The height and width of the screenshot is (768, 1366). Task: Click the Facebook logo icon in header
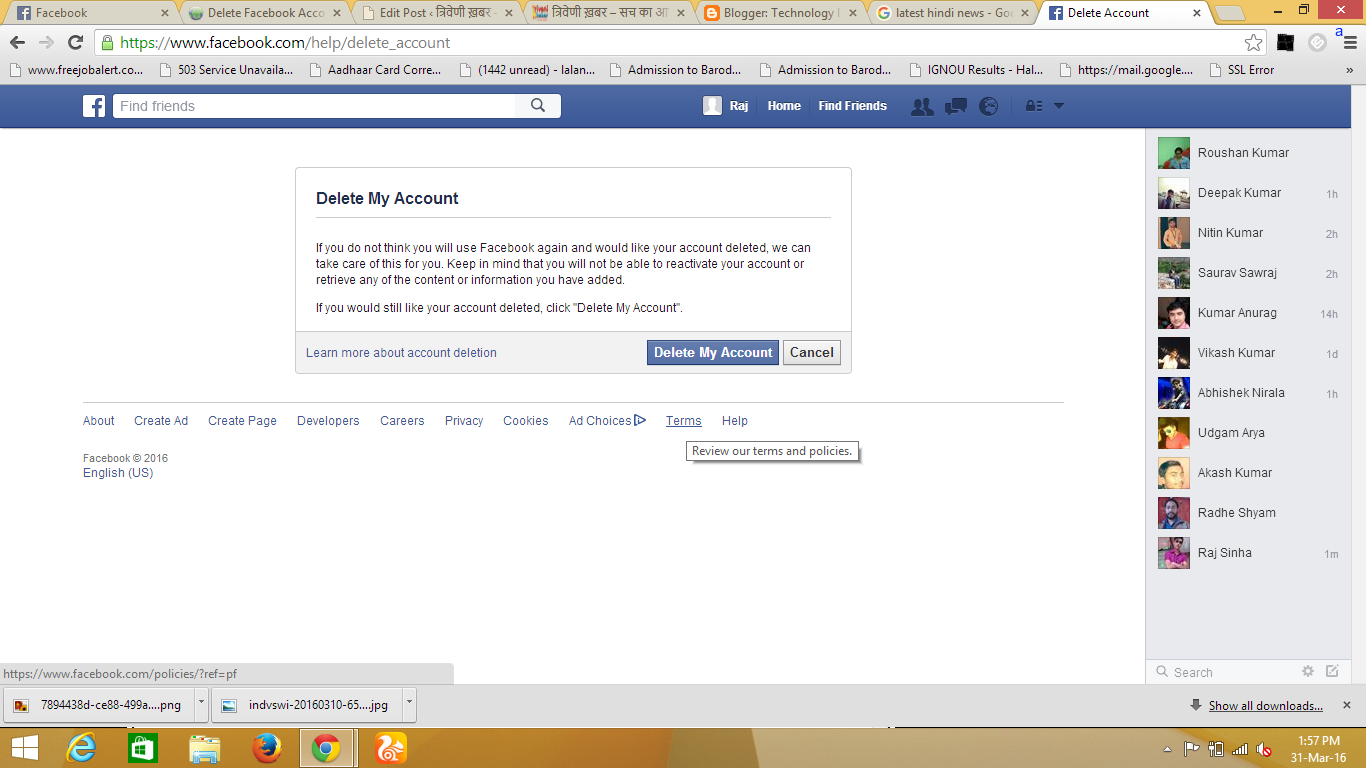pyautogui.click(x=94, y=106)
